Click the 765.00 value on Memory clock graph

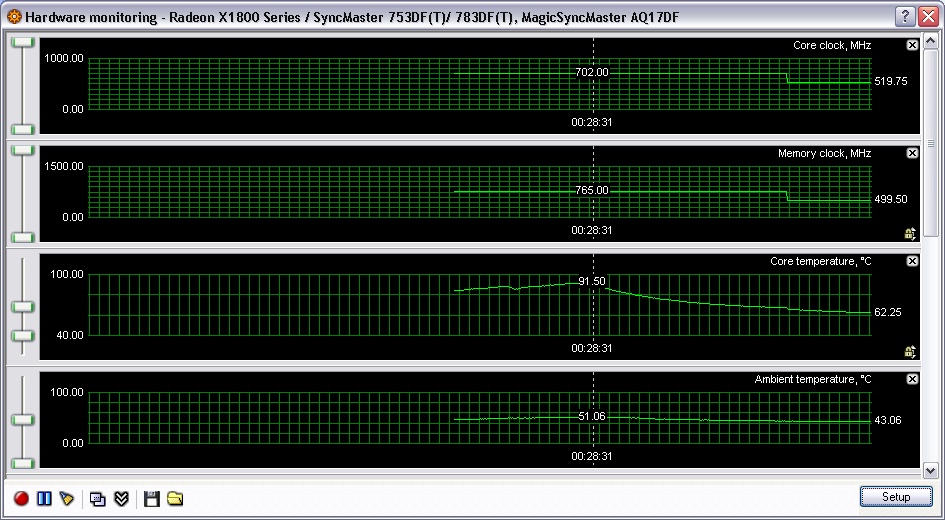(x=592, y=190)
